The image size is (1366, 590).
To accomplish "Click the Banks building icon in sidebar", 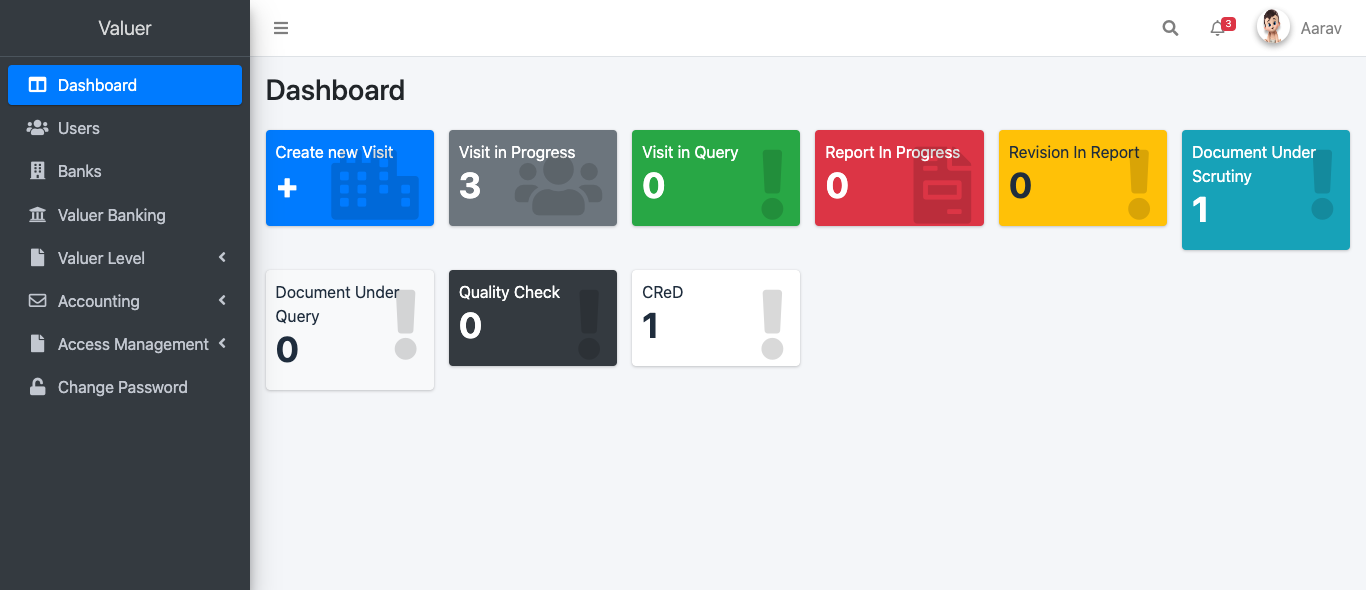I will click(37, 171).
